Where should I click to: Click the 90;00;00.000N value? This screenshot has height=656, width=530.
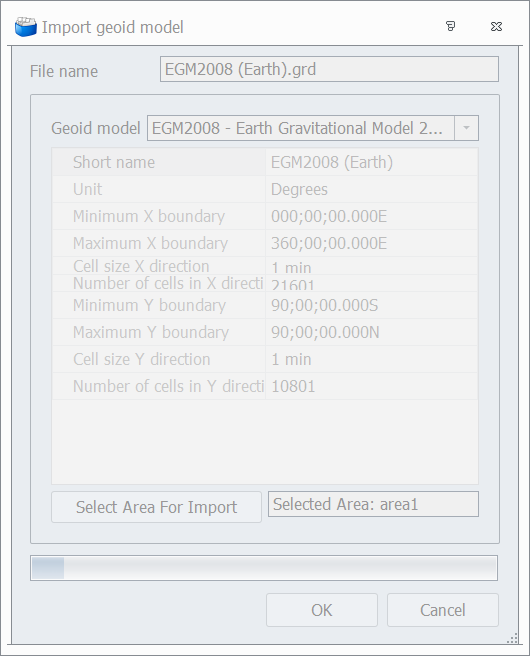point(325,332)
